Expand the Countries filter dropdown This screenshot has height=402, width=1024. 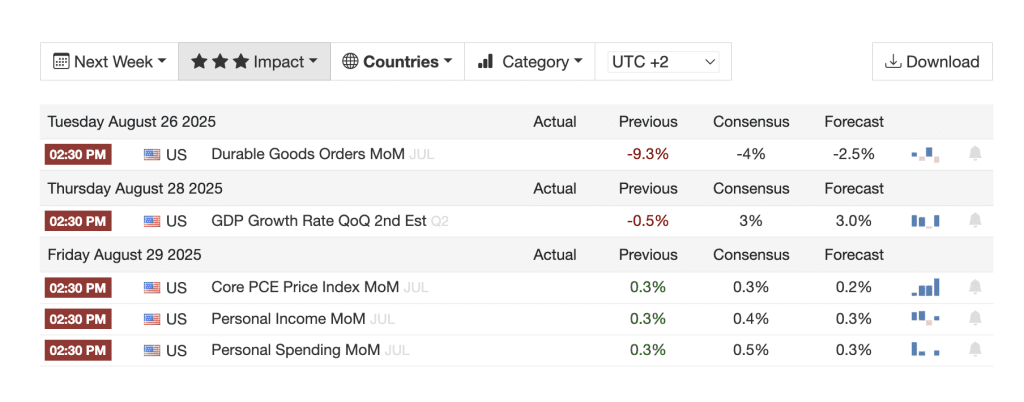coord(397,62)
